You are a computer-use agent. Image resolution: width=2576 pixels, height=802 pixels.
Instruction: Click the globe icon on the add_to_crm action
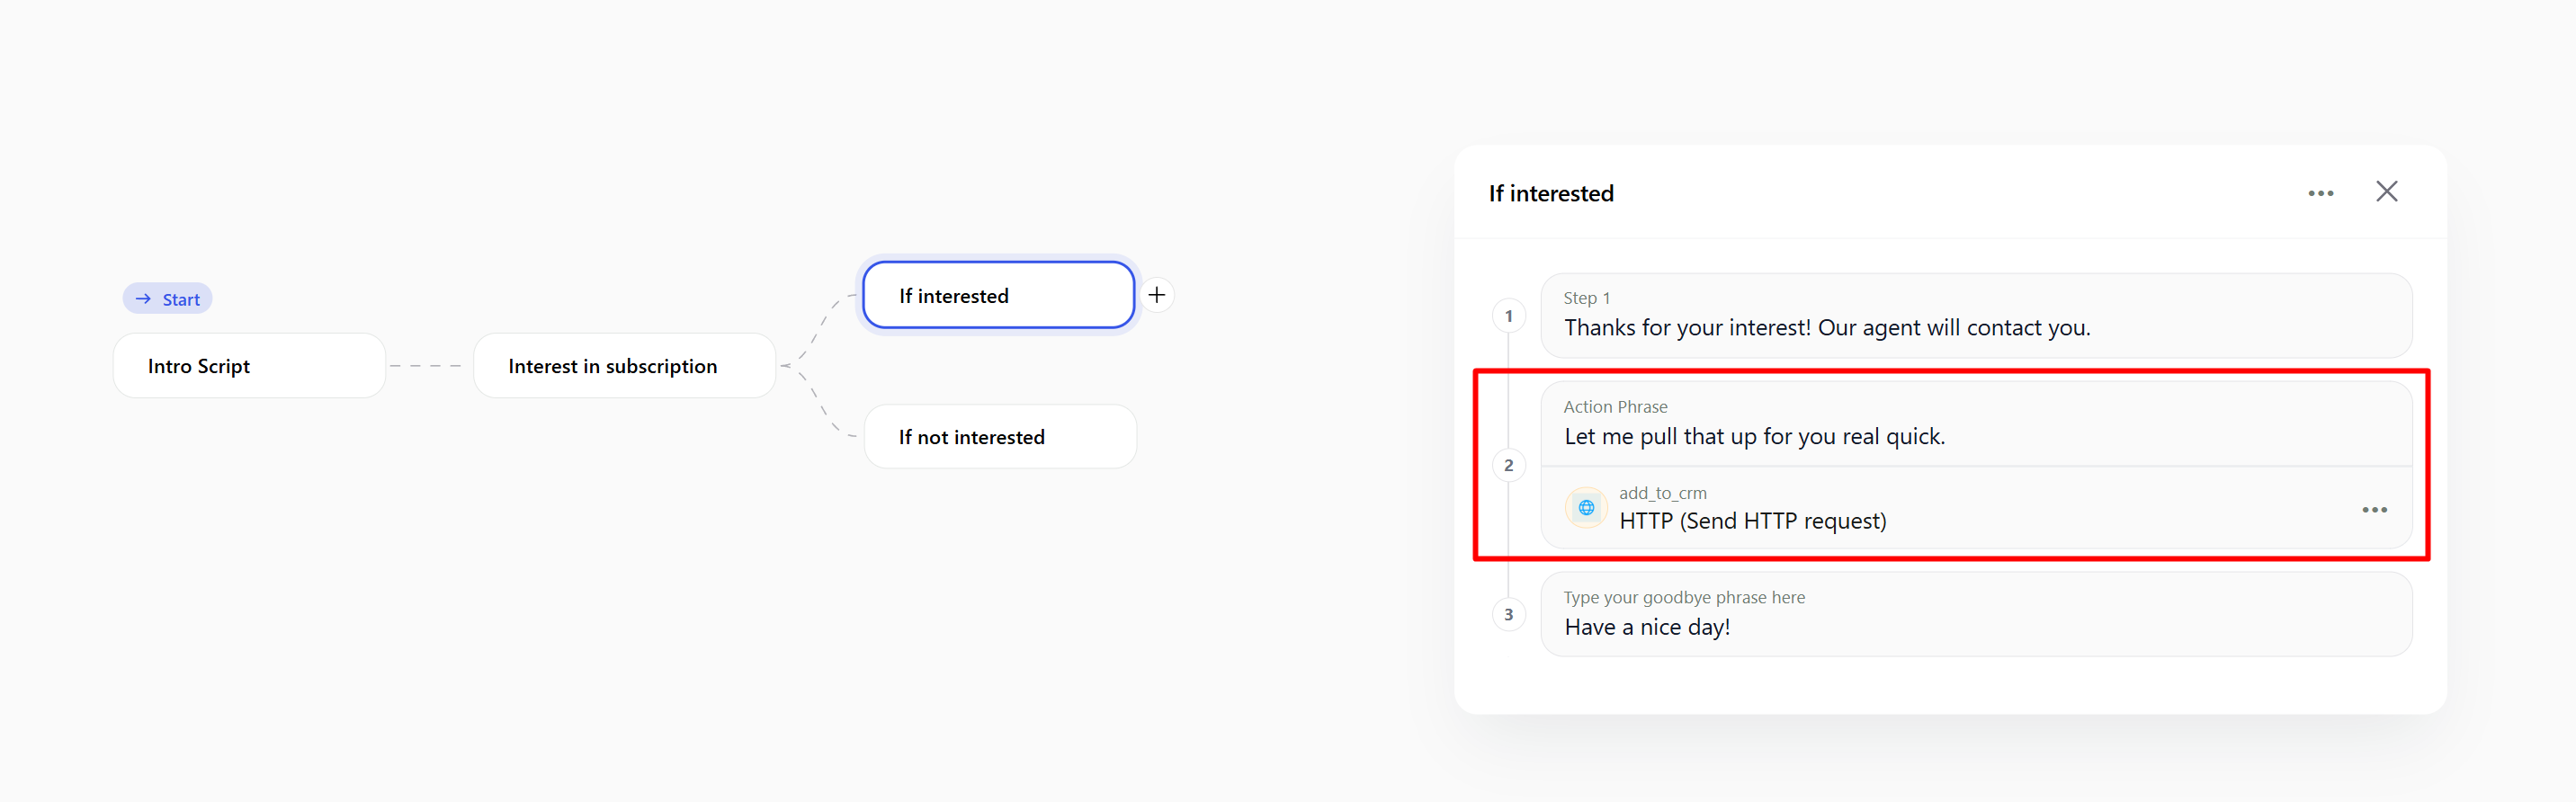[x=1586, y=508]
